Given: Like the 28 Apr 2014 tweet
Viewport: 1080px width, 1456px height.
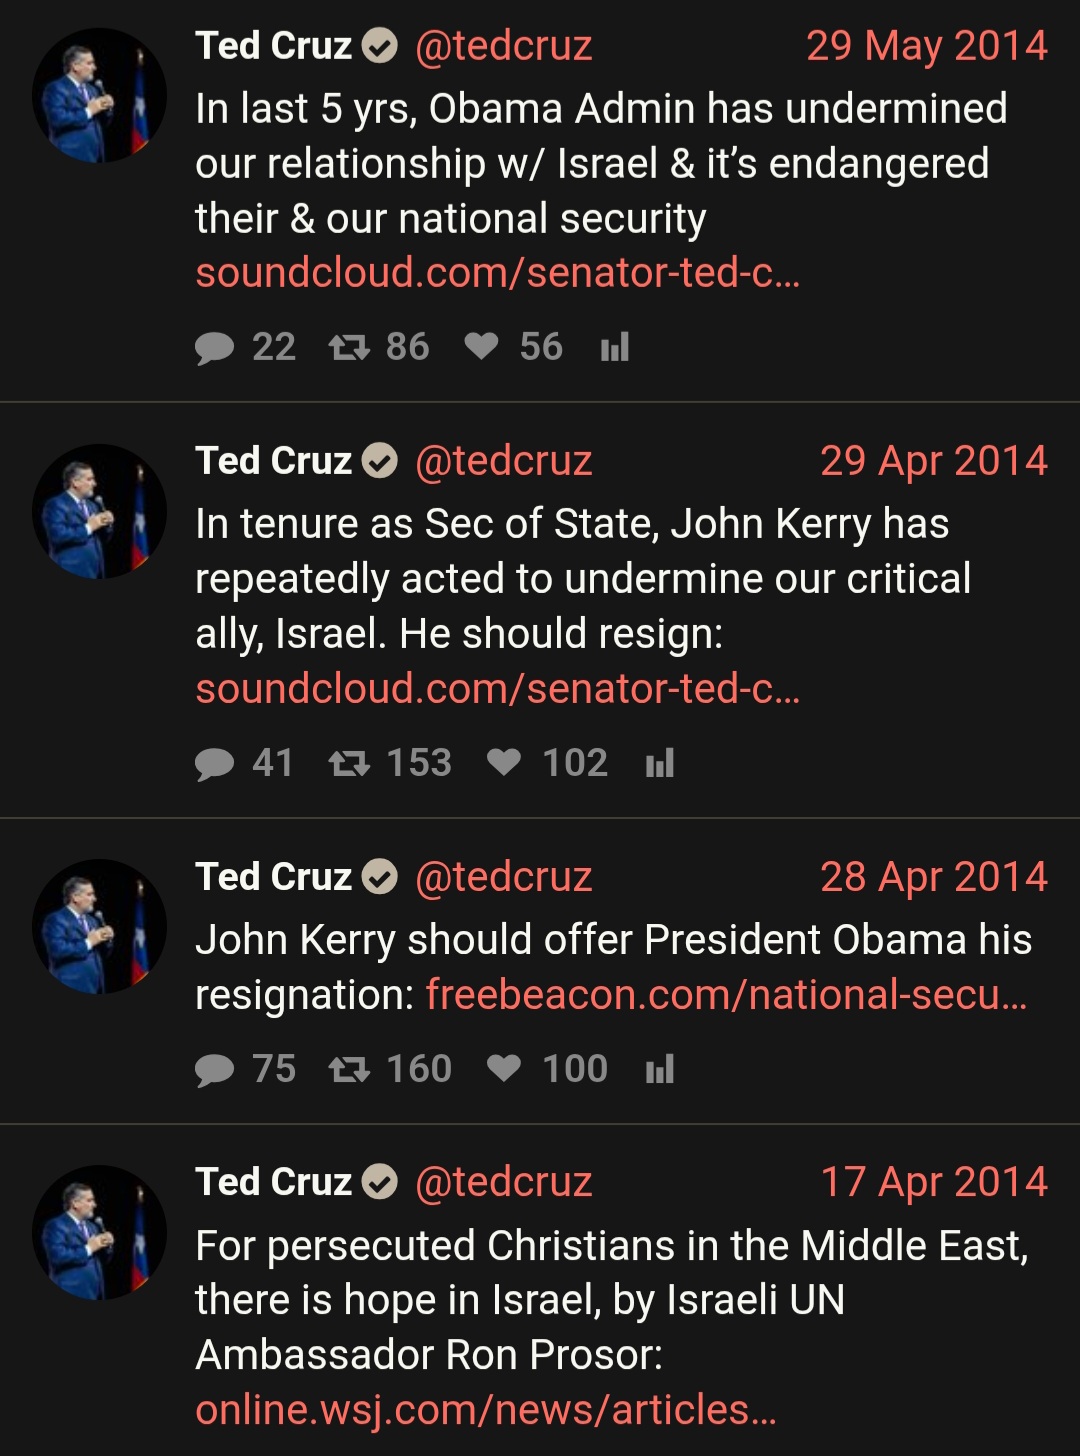Looking at the screenshot, I should click(x=504, y=1069).
